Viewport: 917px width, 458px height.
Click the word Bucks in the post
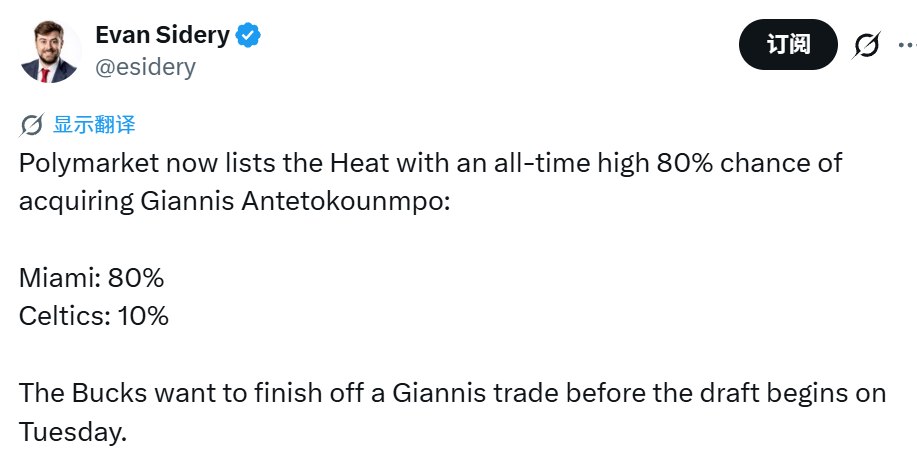109,393
